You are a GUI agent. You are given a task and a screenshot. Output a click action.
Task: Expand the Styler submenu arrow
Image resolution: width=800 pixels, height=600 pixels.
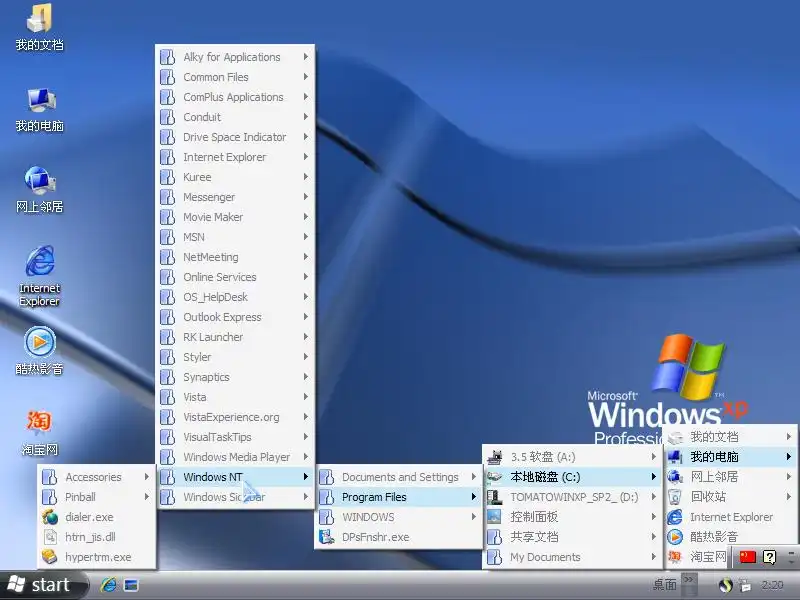click(306, 357)
